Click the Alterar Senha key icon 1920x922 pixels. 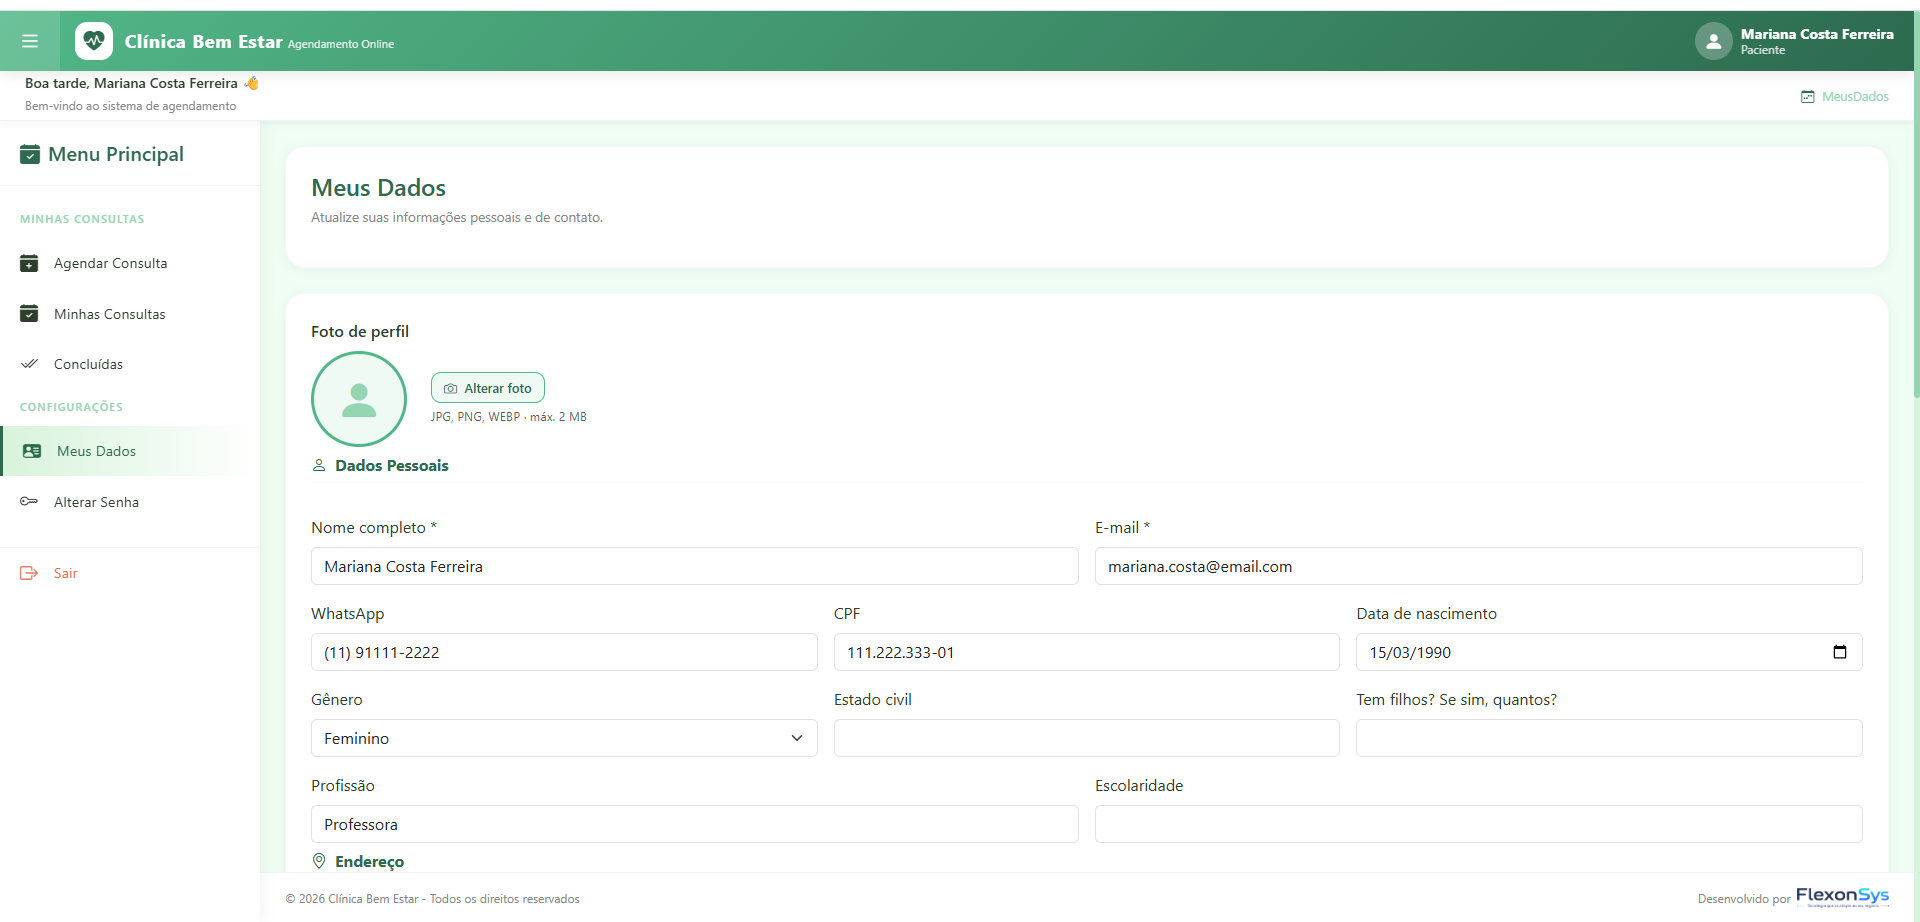click(x=30, y=502)
